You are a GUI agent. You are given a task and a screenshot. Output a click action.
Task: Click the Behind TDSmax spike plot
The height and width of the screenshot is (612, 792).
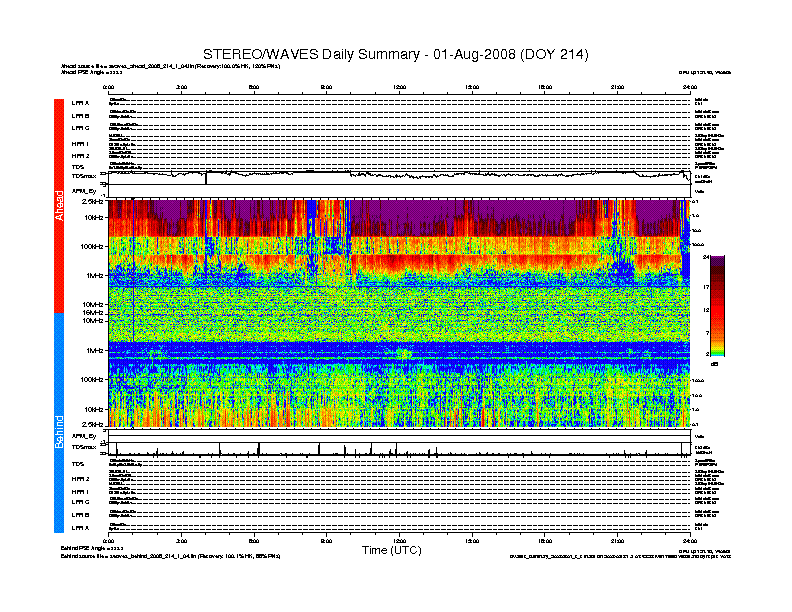[x=399, y=449]
